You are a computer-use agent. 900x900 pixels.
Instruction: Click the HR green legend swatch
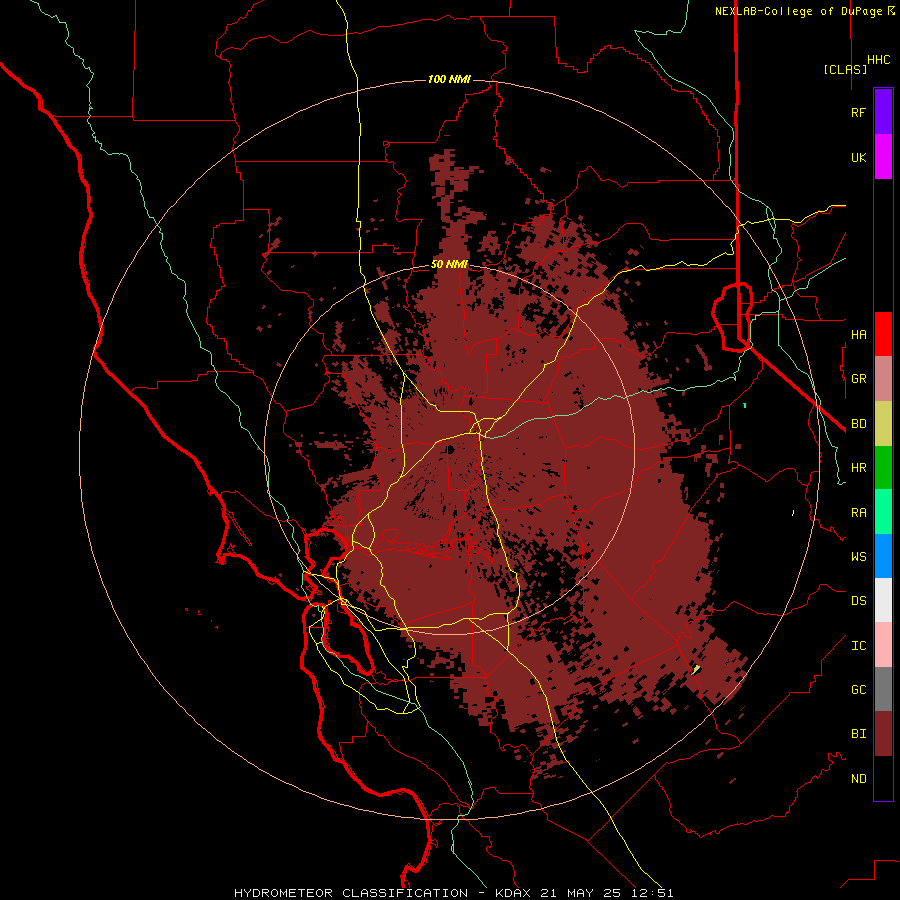(x=883, y=468)
